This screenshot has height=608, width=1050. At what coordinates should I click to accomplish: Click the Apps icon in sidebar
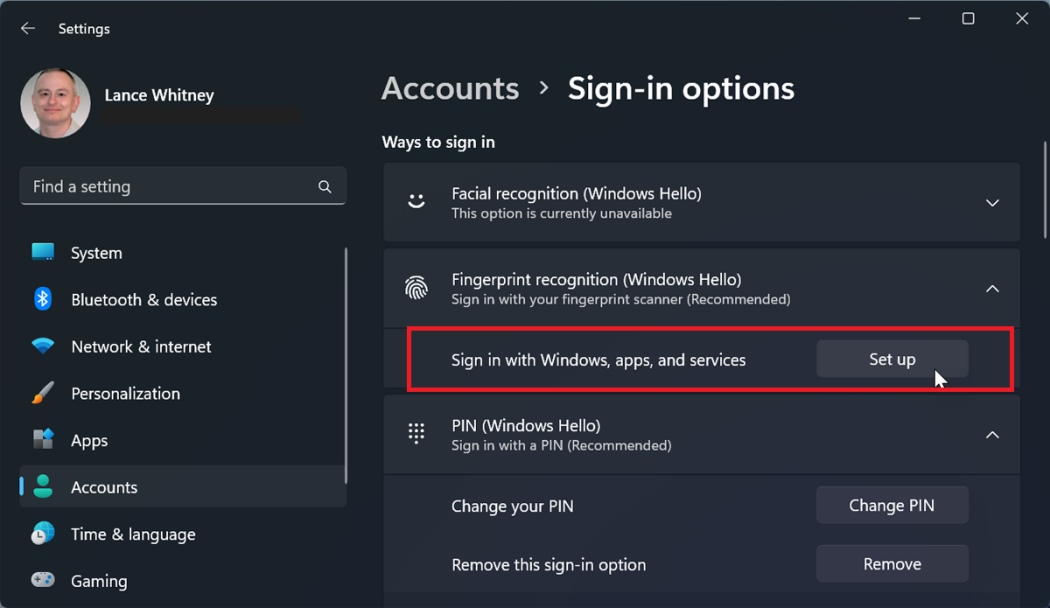click(x=43, y=440)
